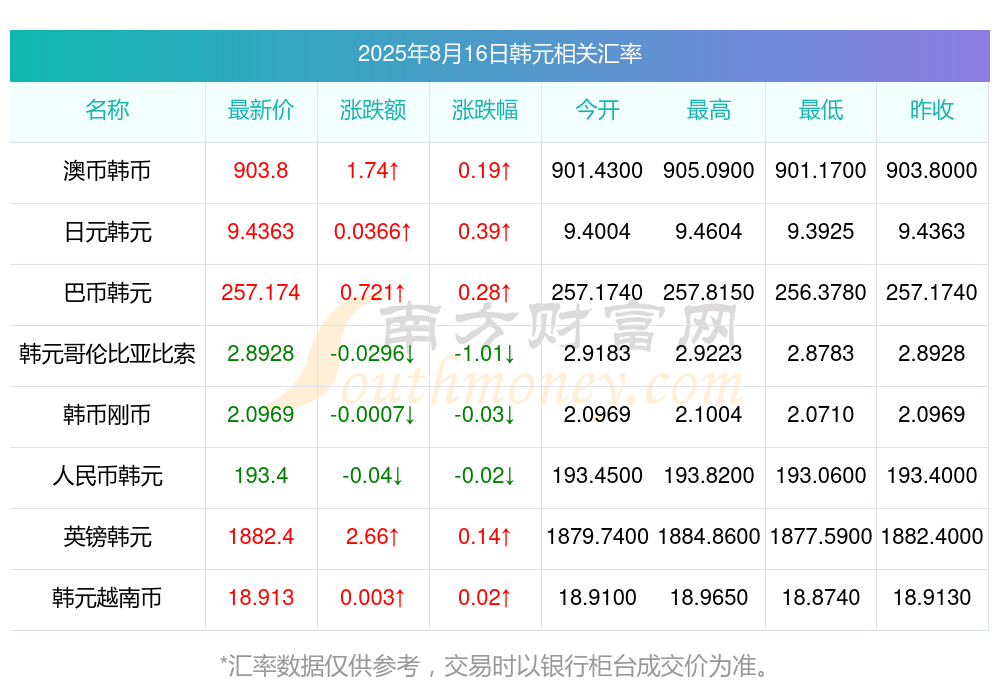Click the '英镑韩元' row name

point(107,537)
